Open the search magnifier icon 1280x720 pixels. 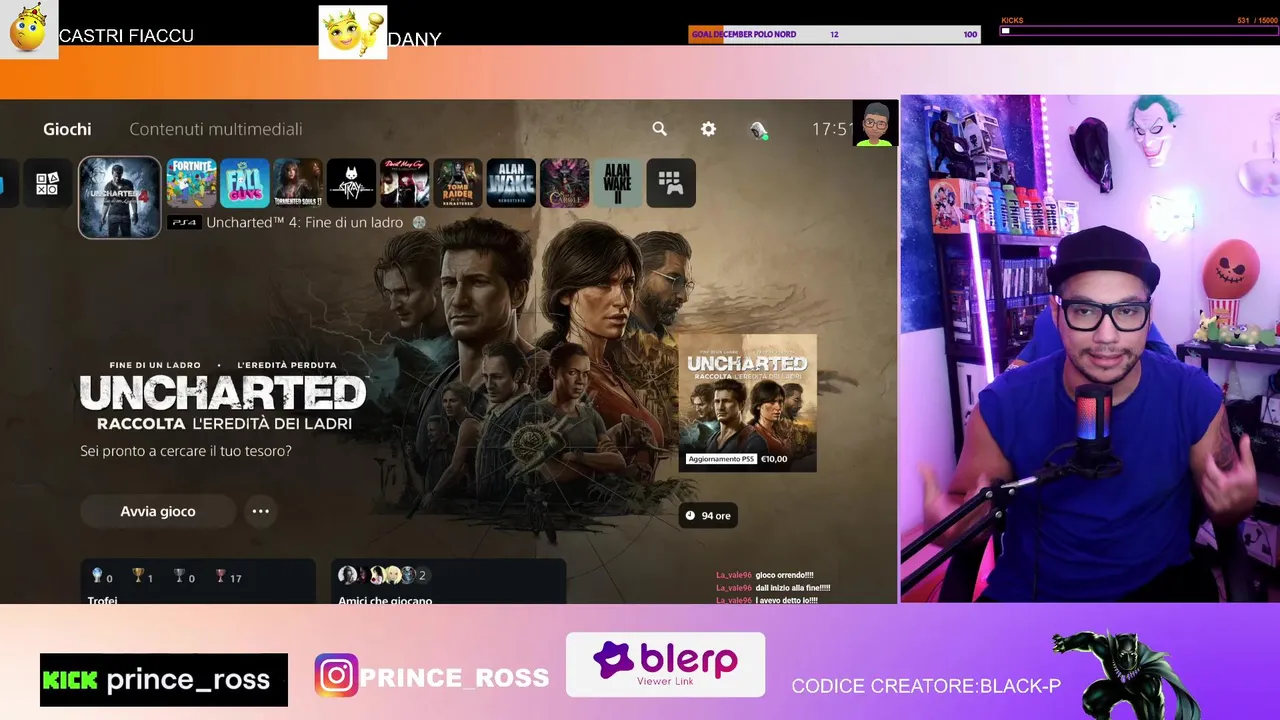(659, 129)
